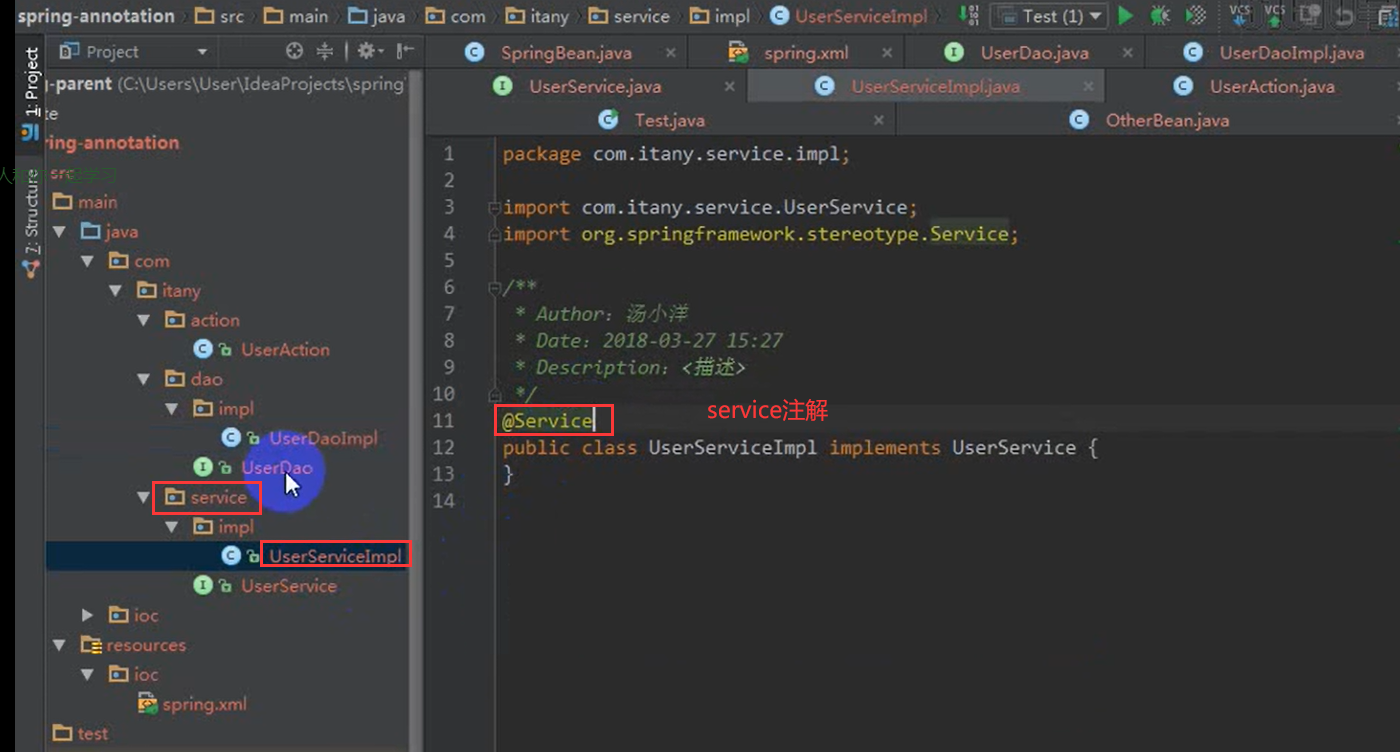This screenshot has width=1400, height=752.
Task: Collapse the dao package
Action: point(144,379)
